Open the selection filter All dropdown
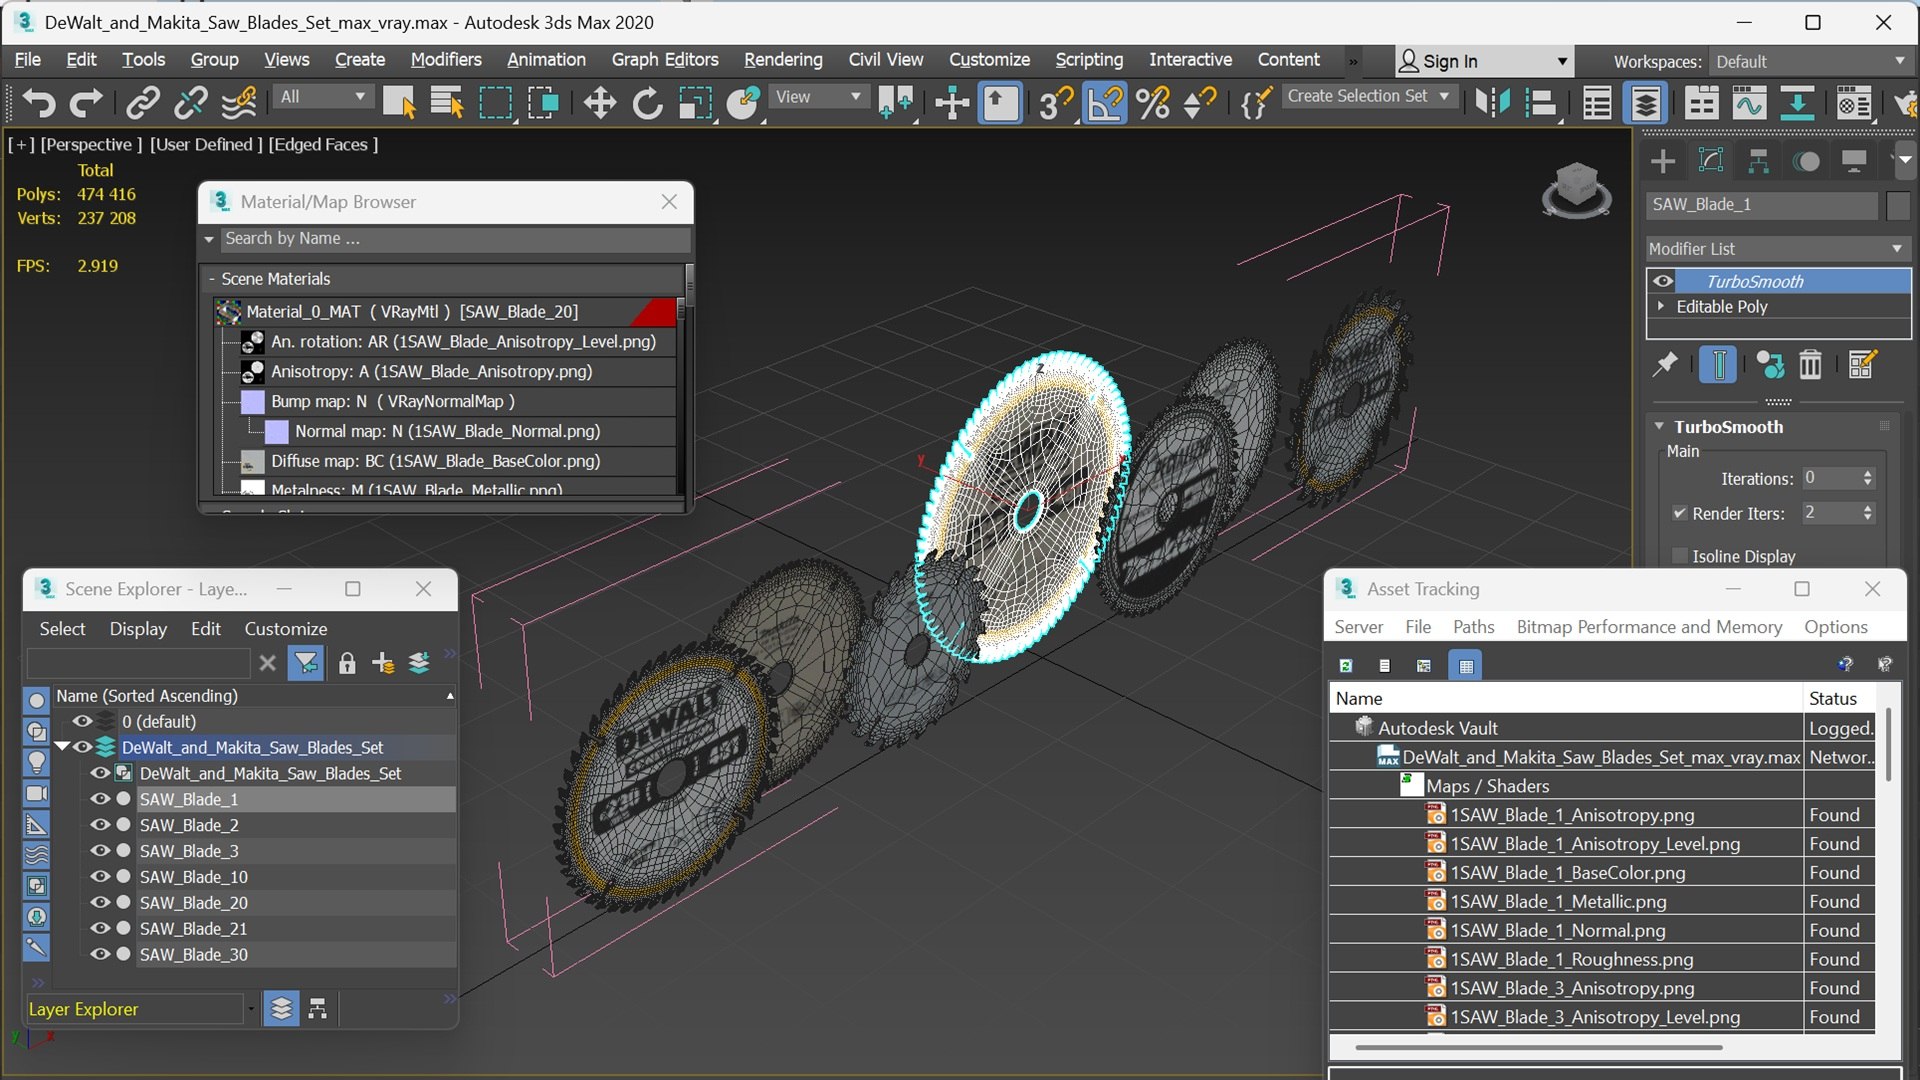1920x1080 pixels. point(323,96)
